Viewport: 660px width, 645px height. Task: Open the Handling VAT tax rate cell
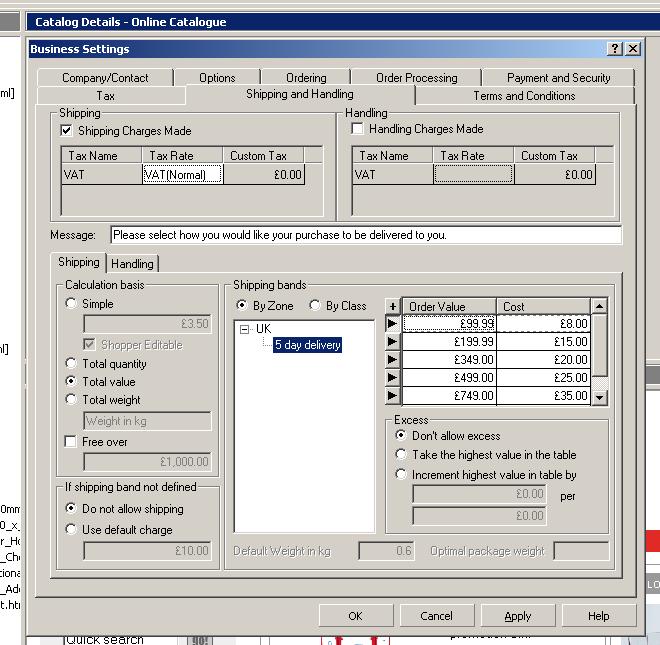click(x=473, y=174)
